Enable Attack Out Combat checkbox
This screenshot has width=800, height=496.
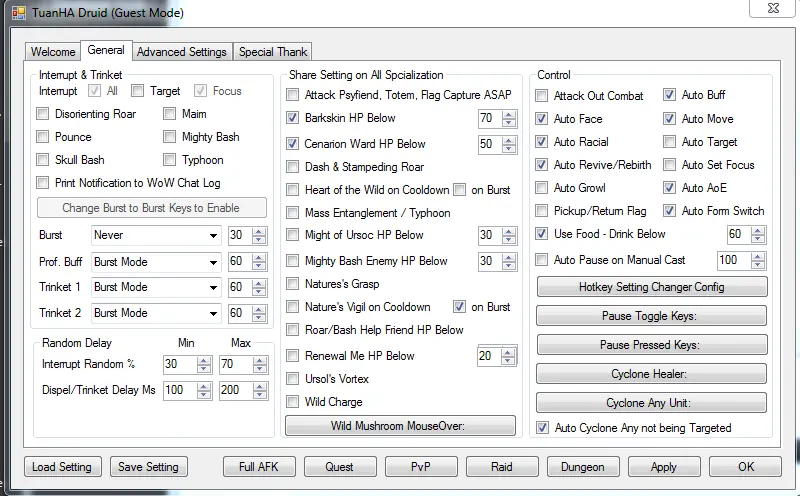coord(542,96)
